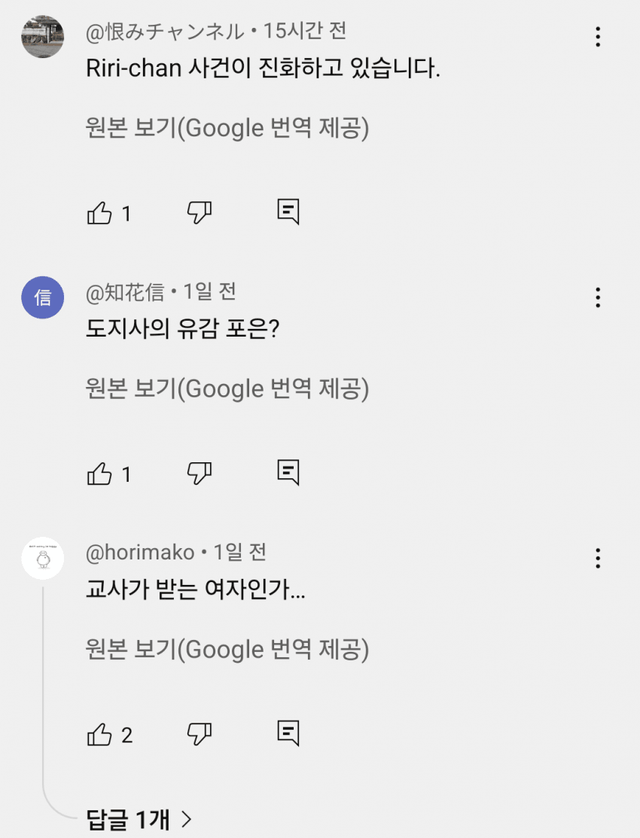
Task: Open more options for @知花信 comment
Action: pos(598,298)
